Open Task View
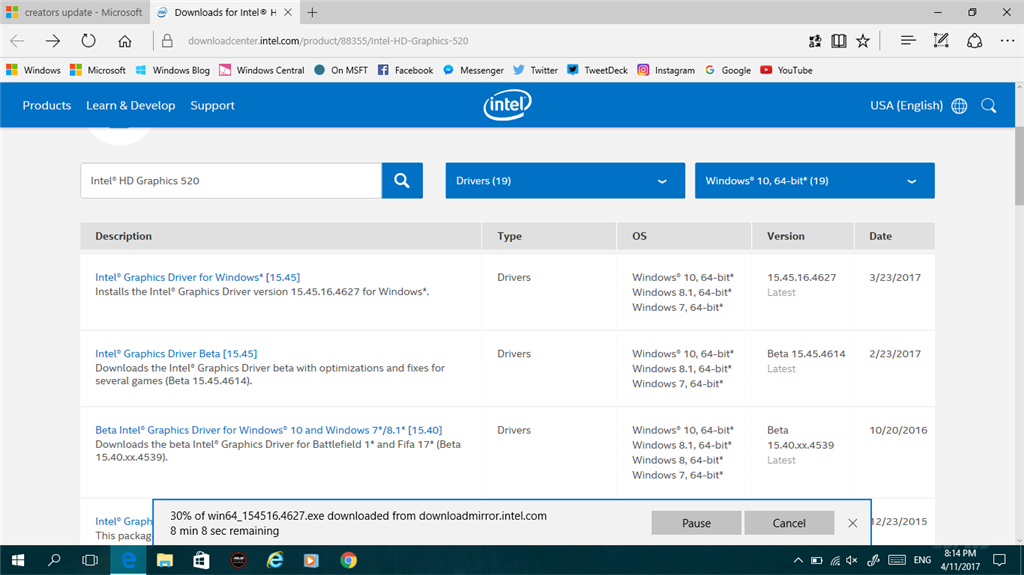The image size is (1024, 575). (90, 560)
